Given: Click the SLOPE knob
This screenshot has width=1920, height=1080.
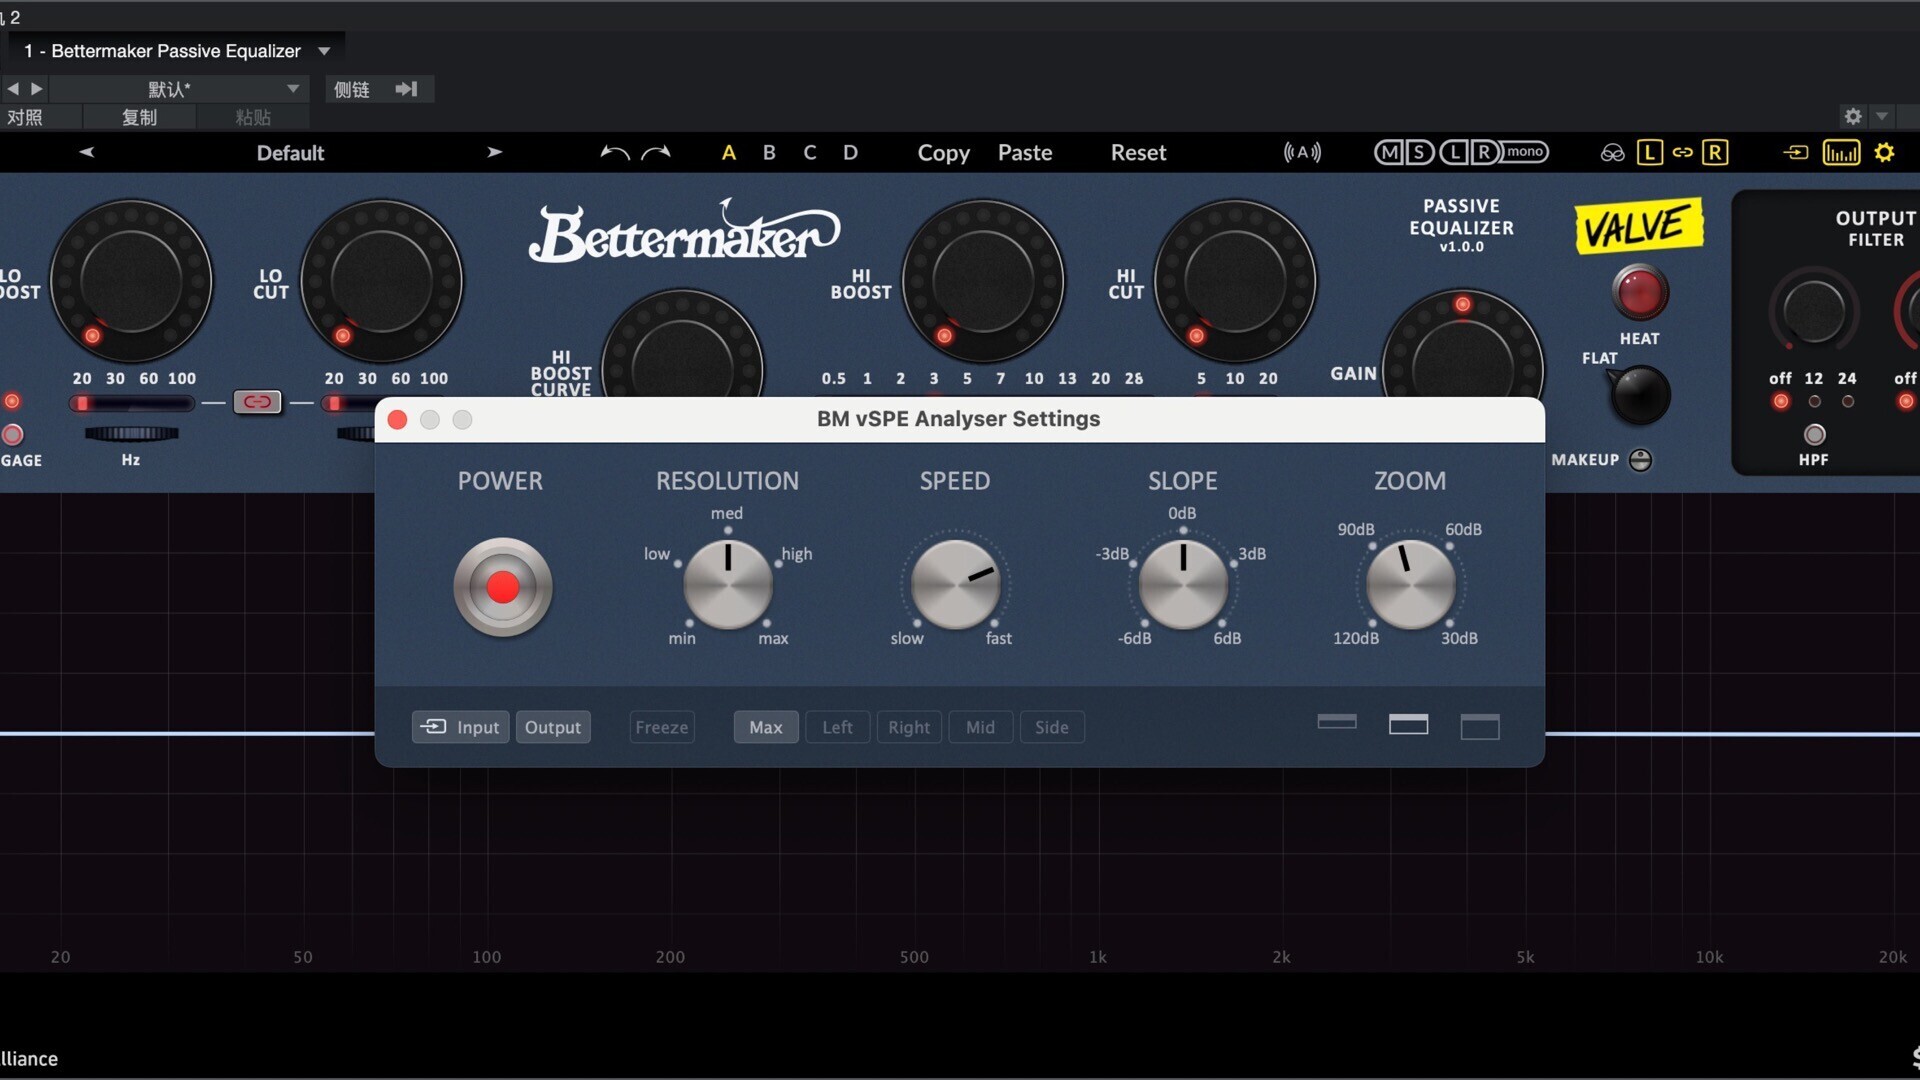Looking at the screenshot, I should pos(1183,584).
